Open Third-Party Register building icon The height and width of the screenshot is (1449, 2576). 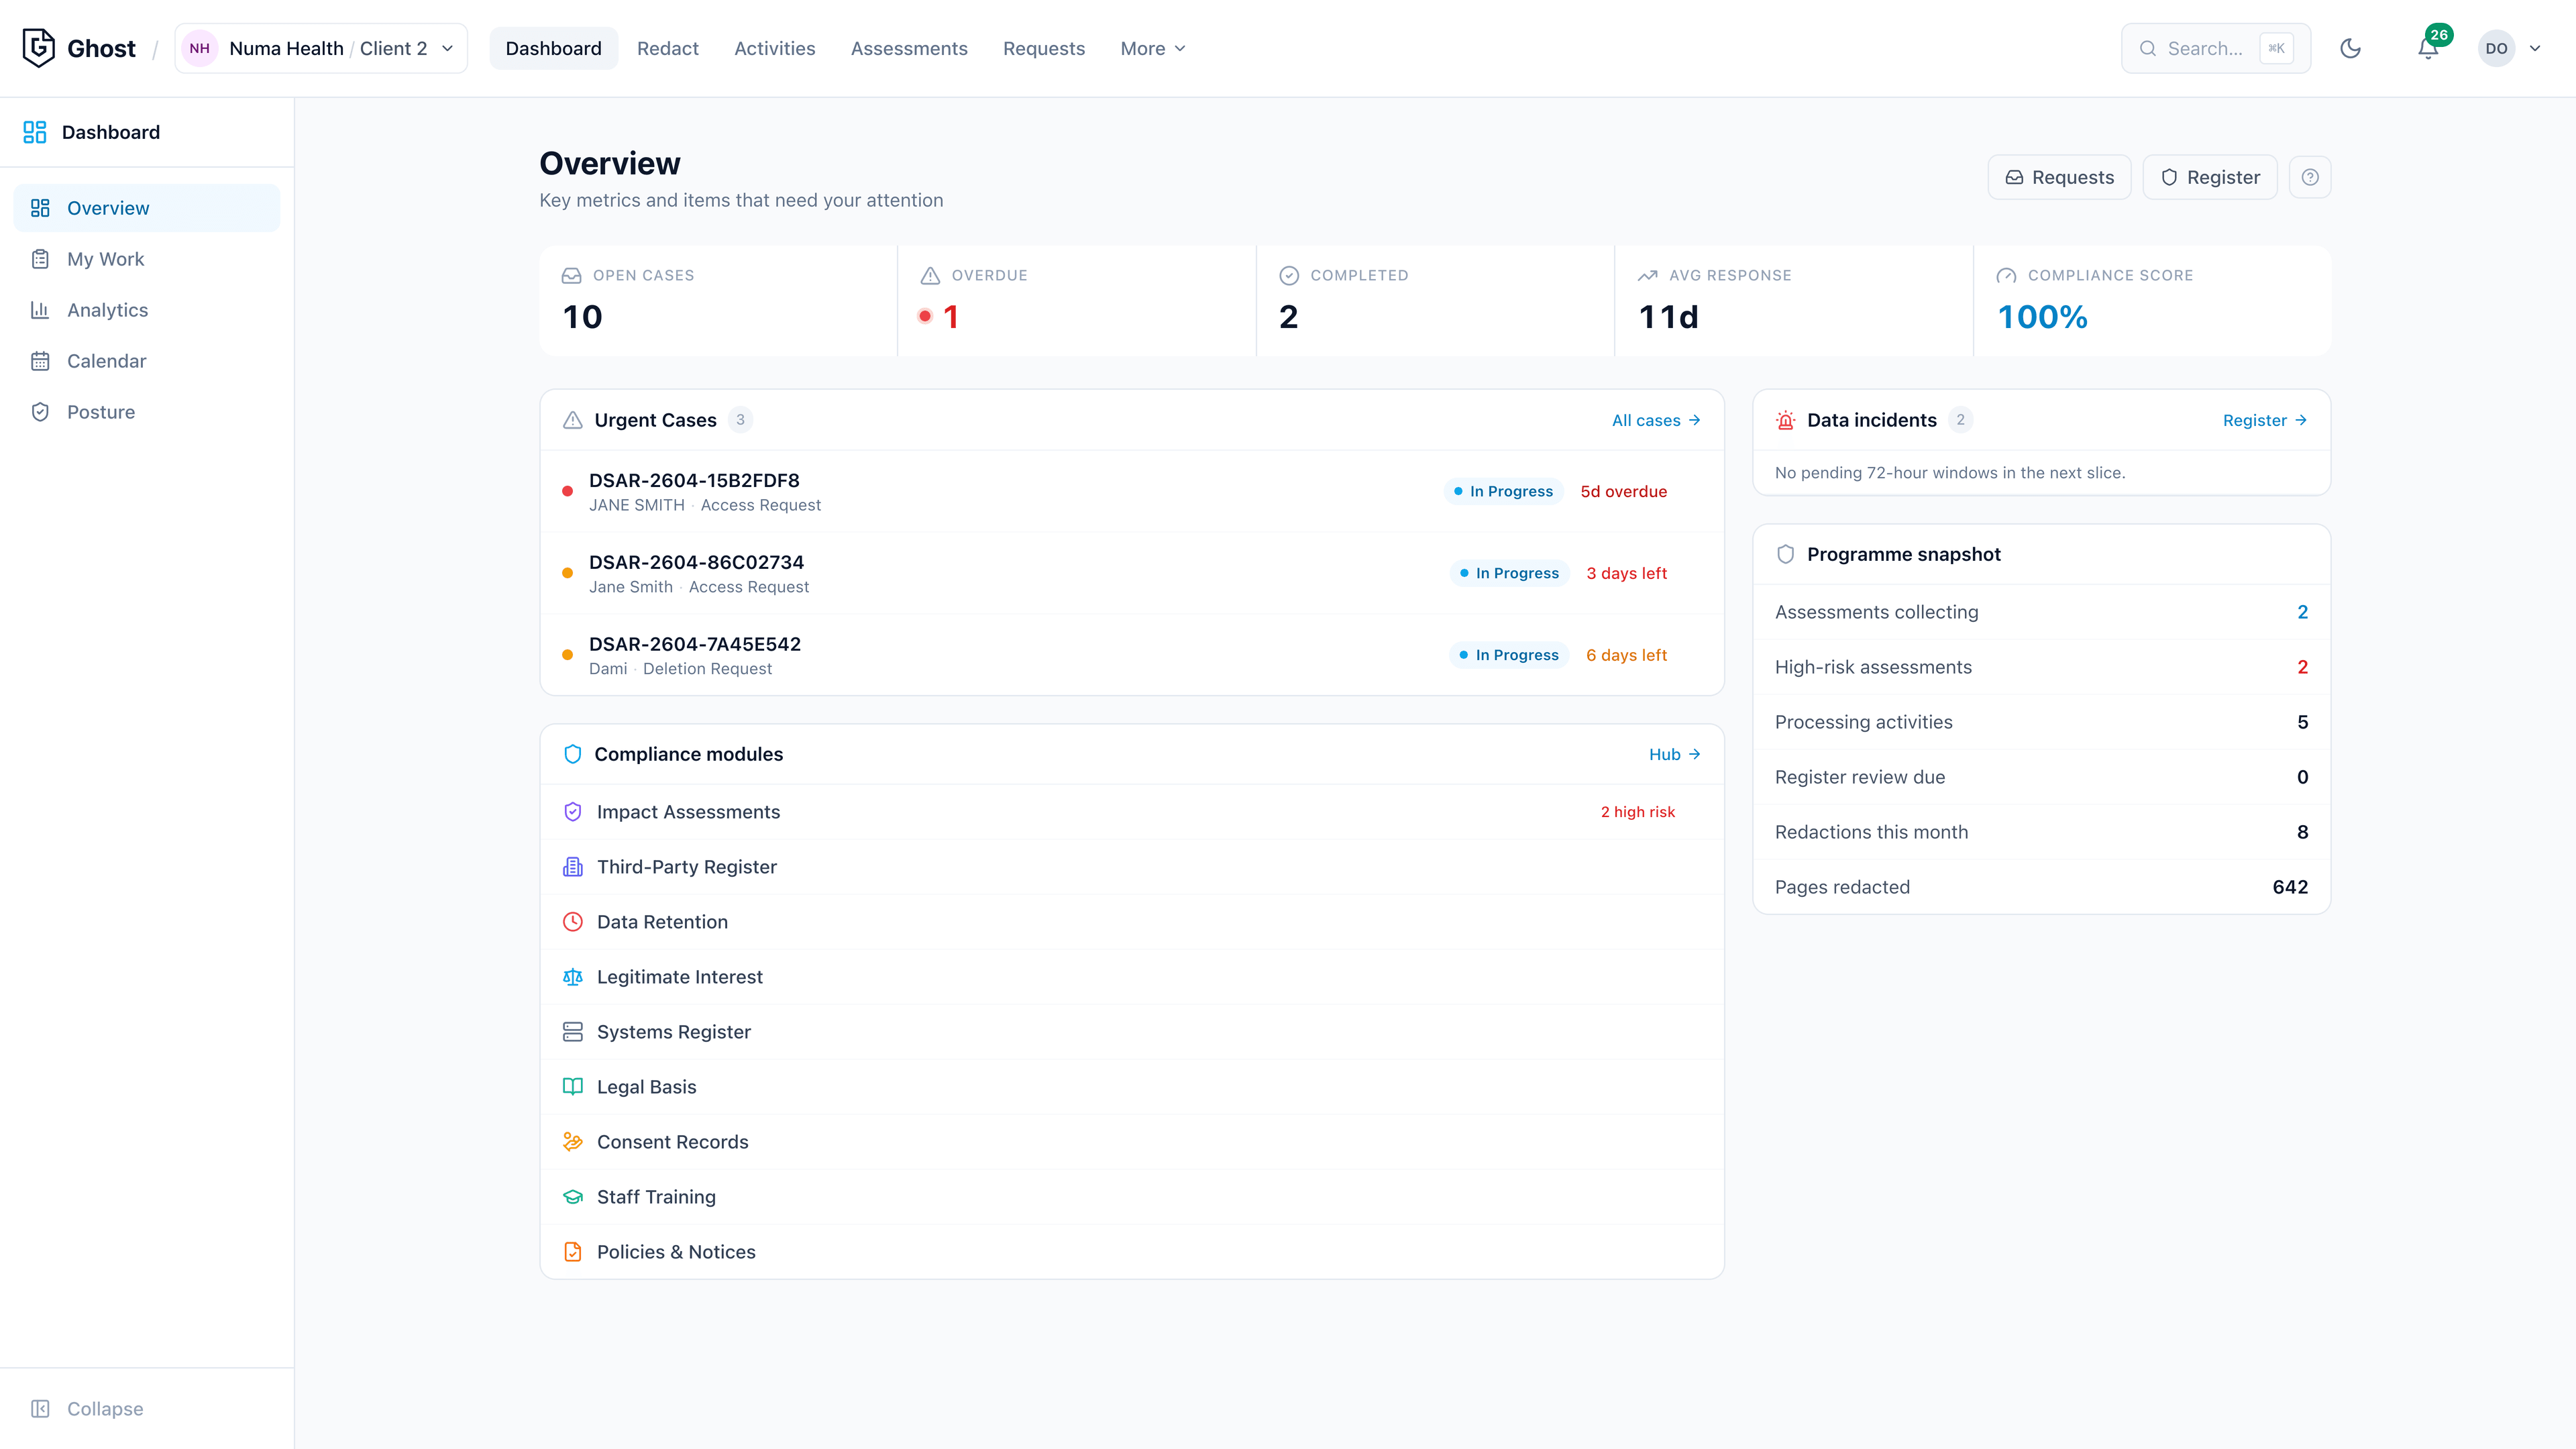pos(572,867)
